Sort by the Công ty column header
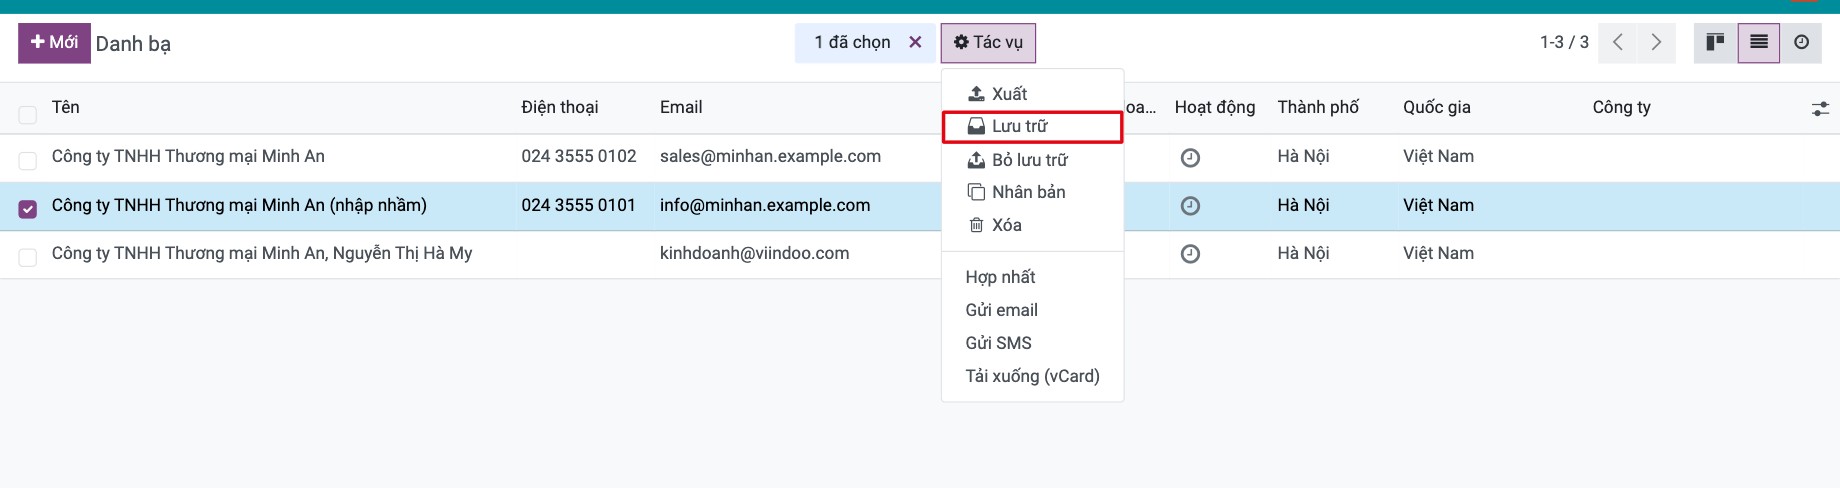 pos(1622,107)
